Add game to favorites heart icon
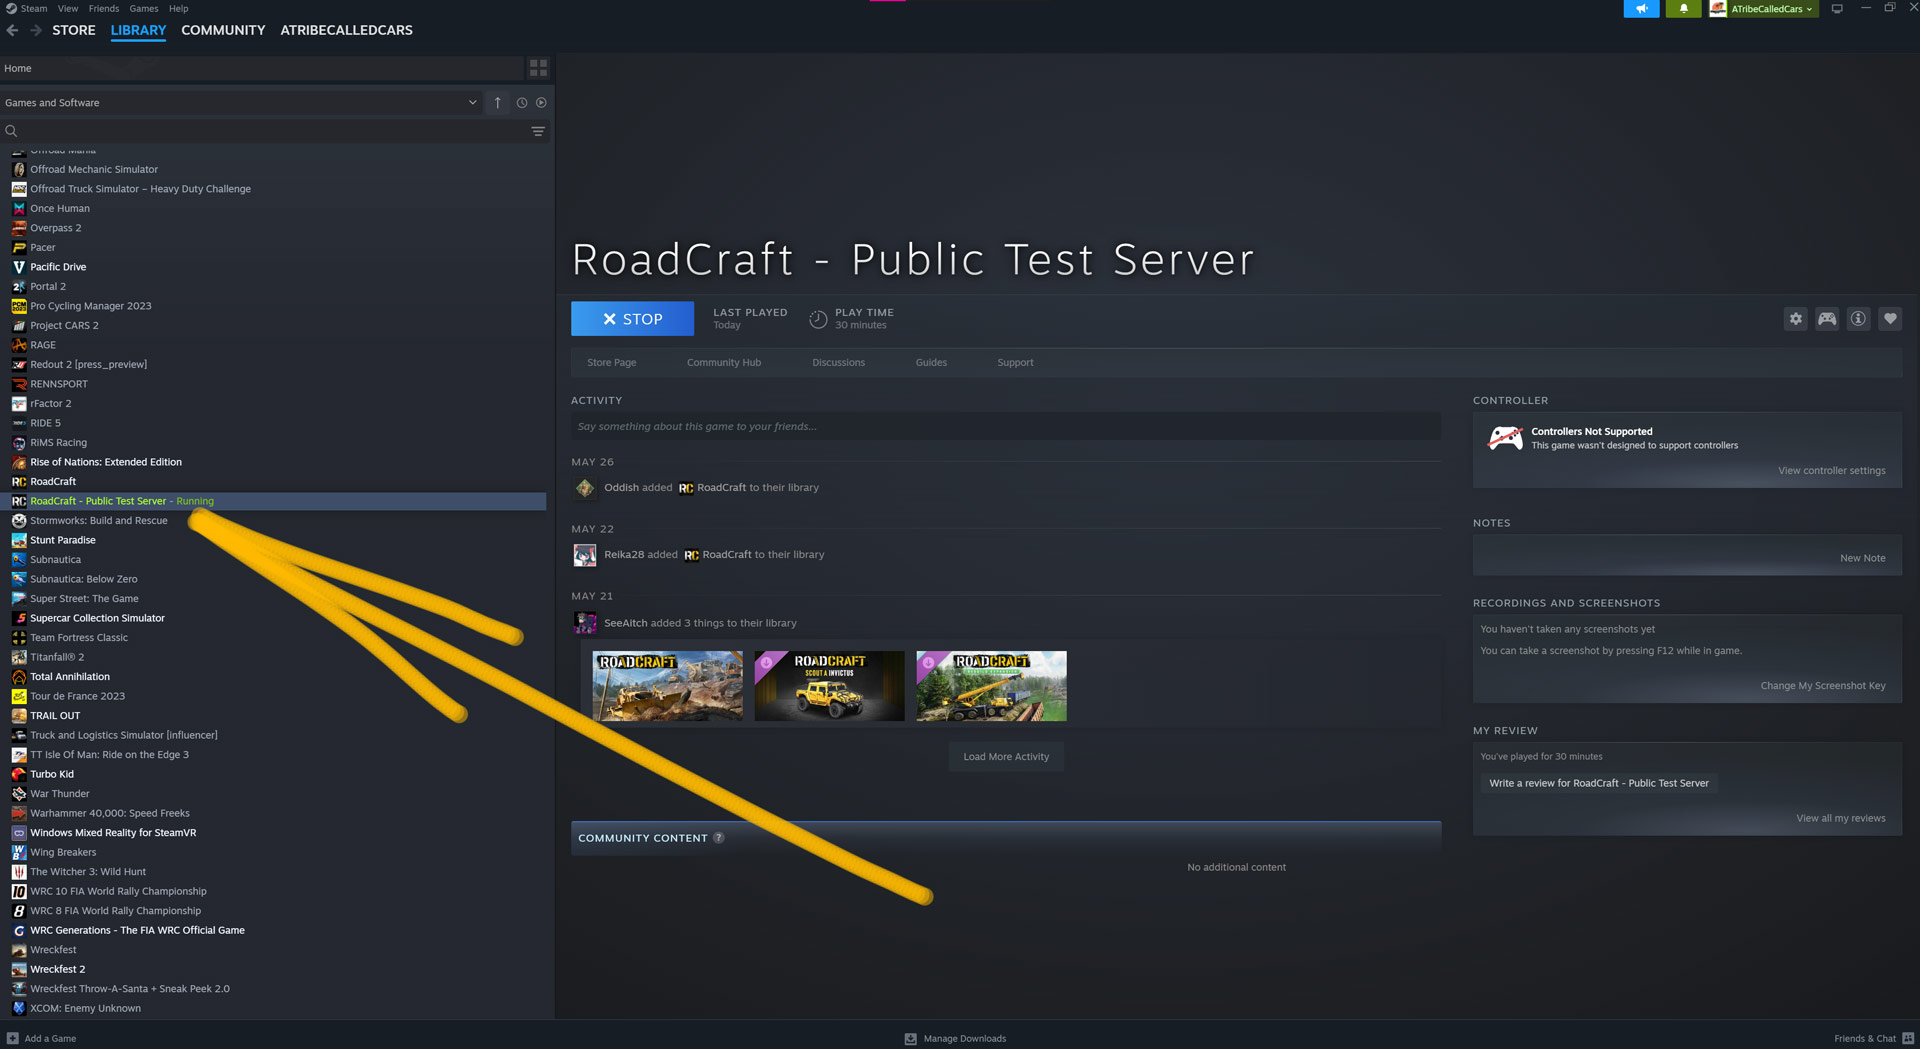 [x=1890, y=319]
